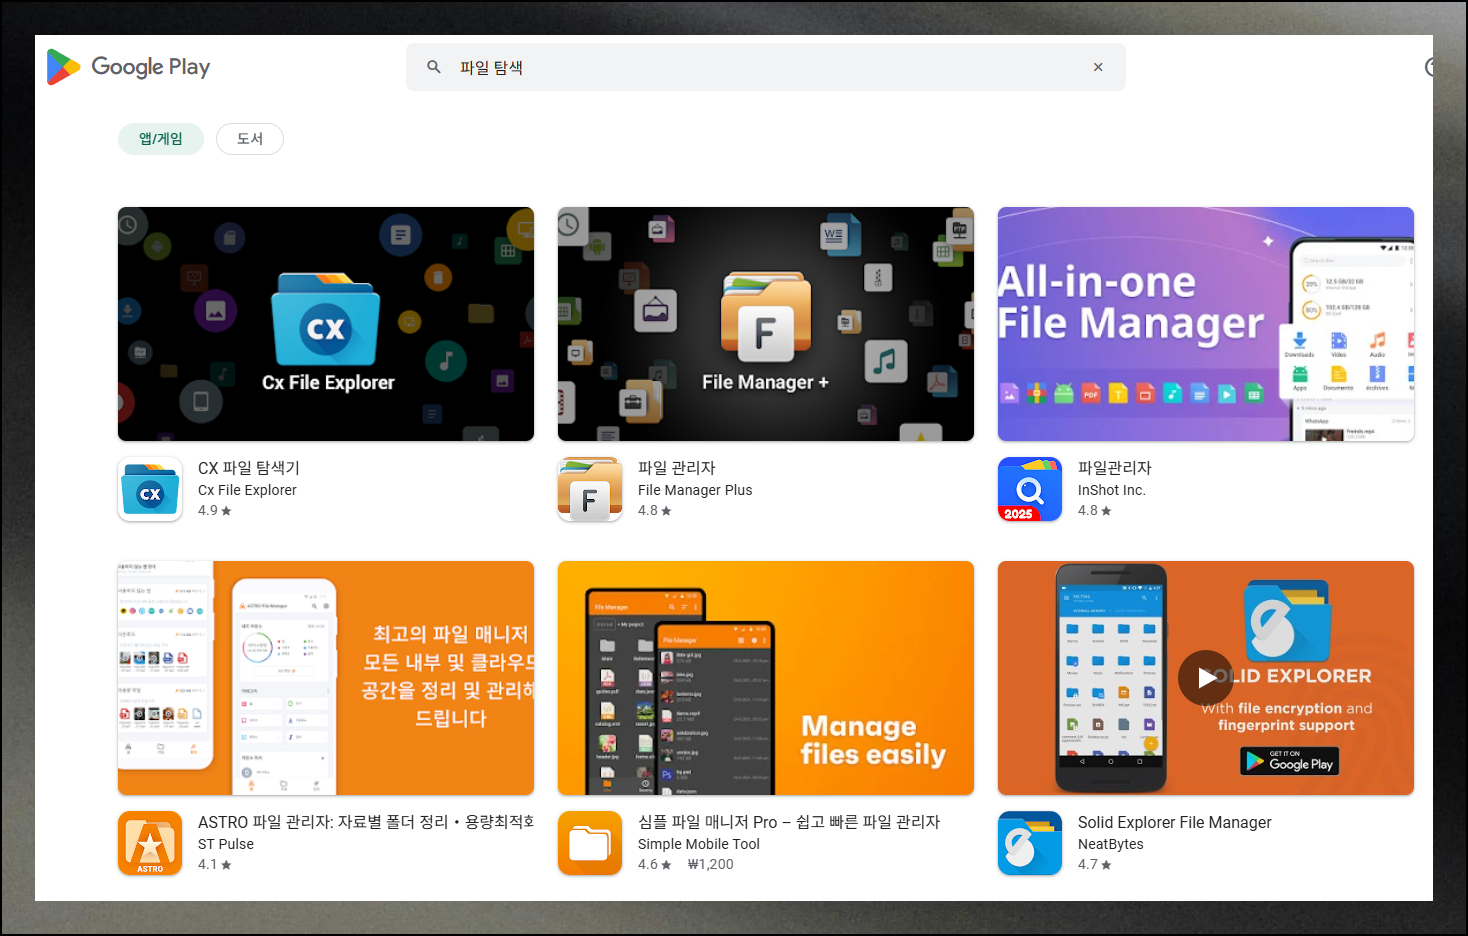Click the Simple Mobile Tool folder app icon
The image size is (1468, 936).
pos(590,843)
